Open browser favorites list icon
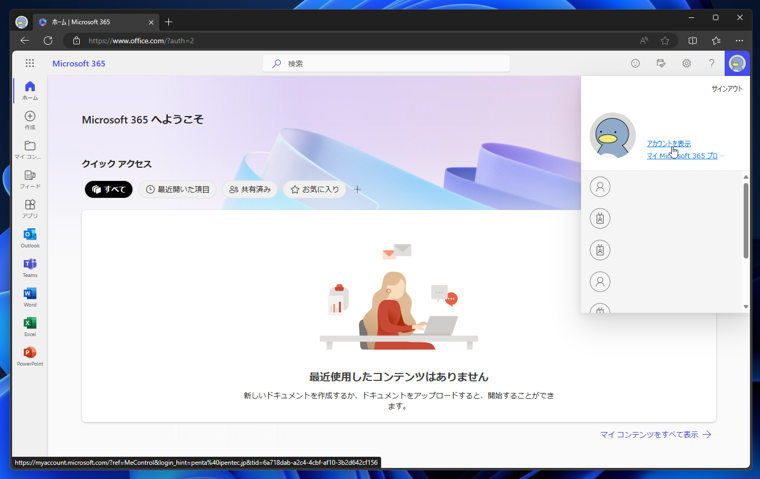 (x=716, y=41)
